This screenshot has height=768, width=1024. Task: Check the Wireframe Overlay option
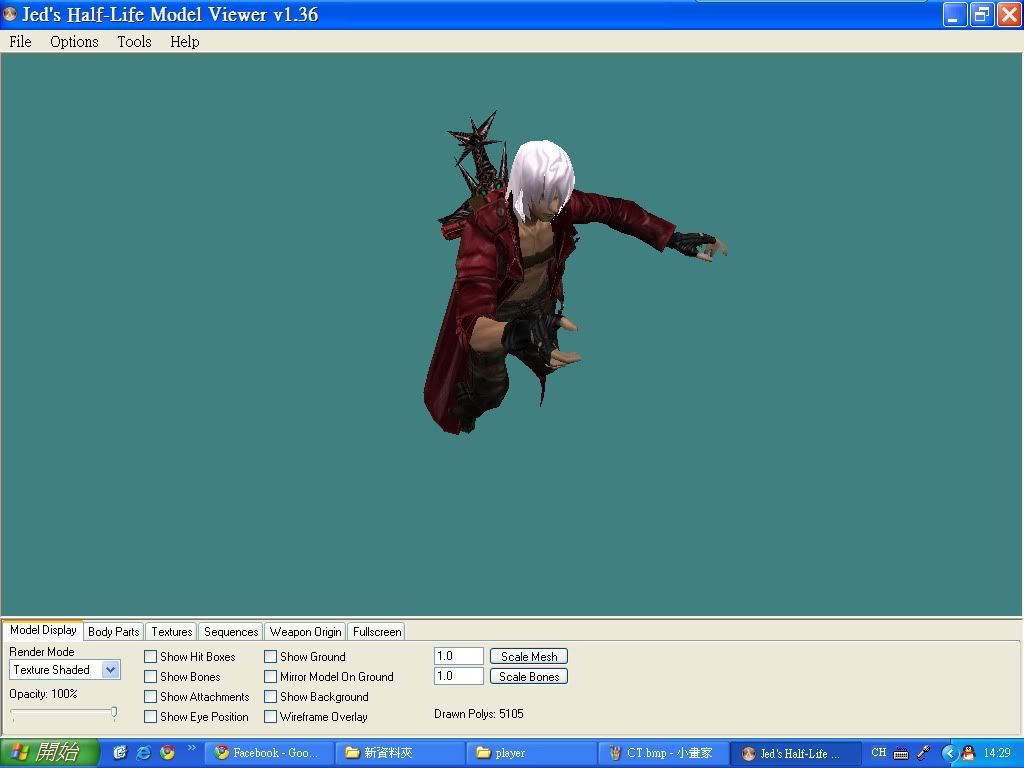[x=271, y=717]
